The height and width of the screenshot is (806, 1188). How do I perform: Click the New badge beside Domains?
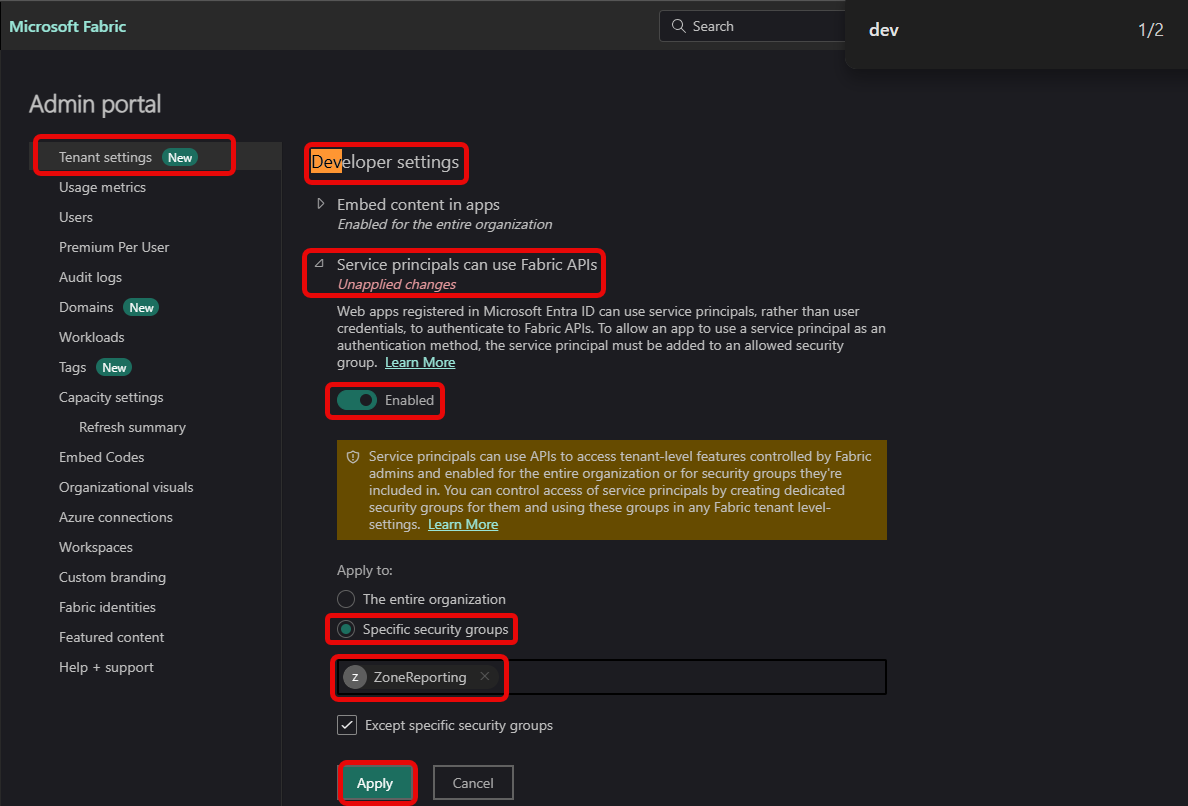pyautogui.click(x=141, y=308)
